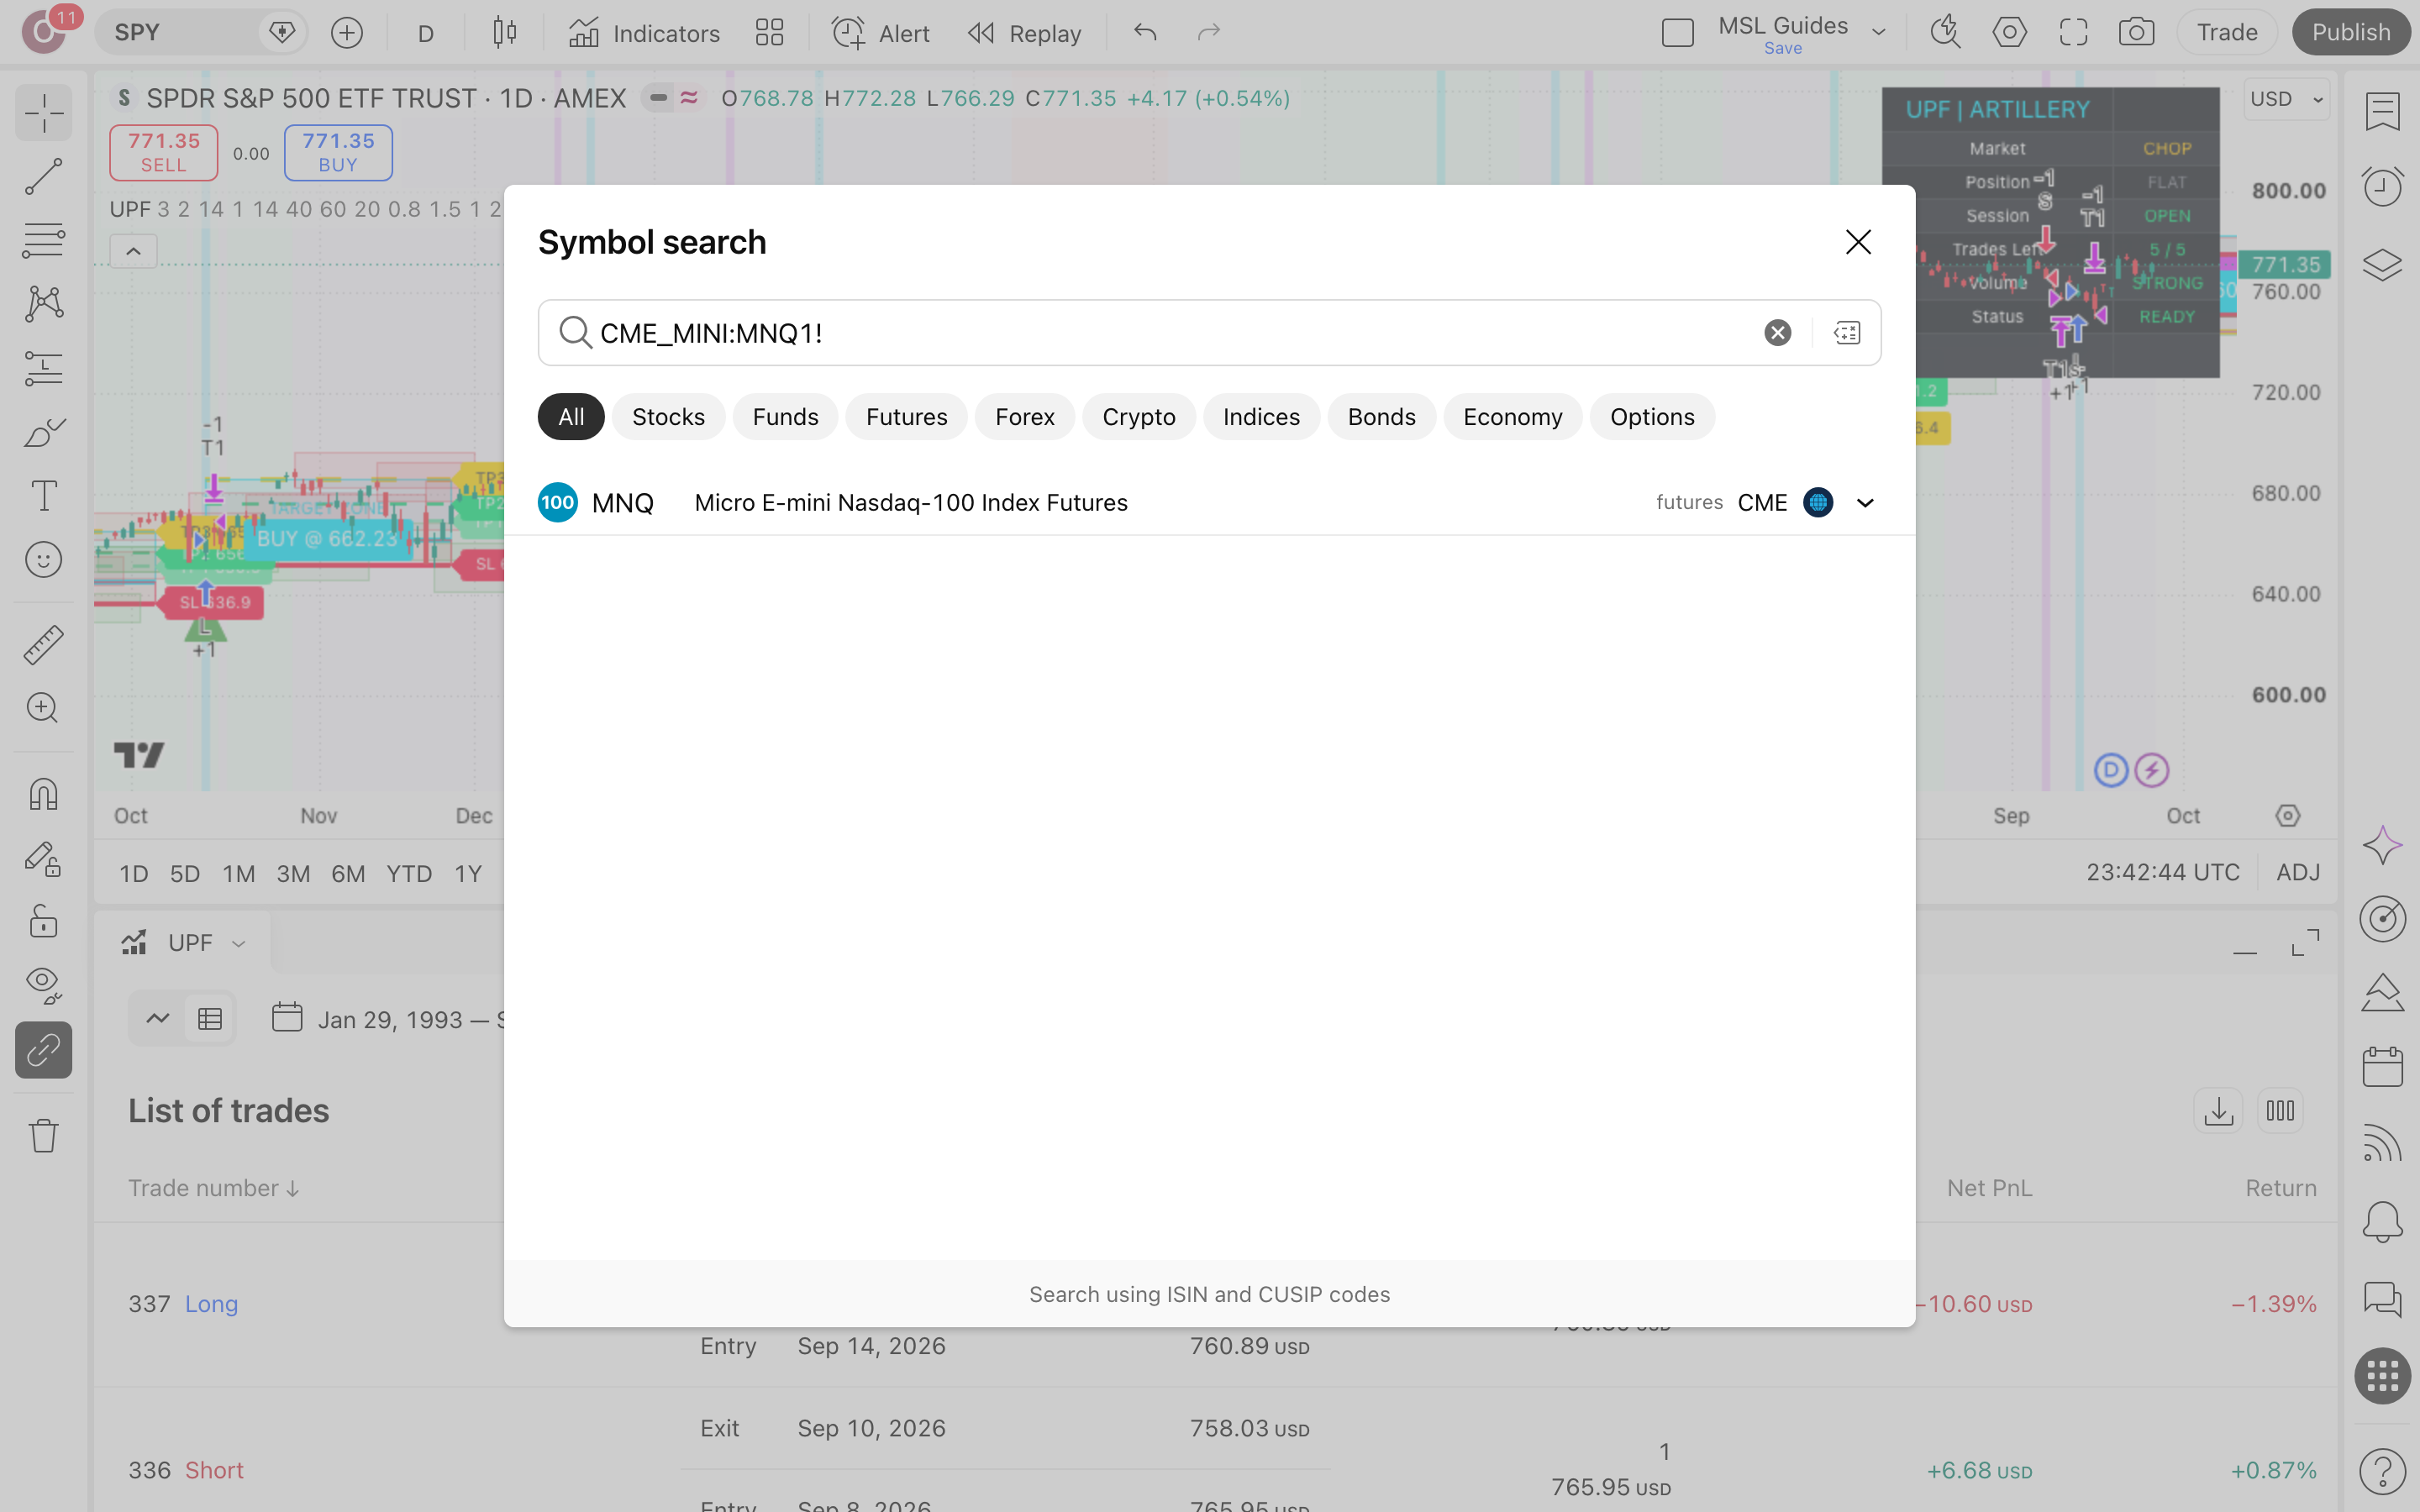The image size is (2420, 1512).
Task: Start Bar Replay mode
Action: click(x=1025, y=33)
